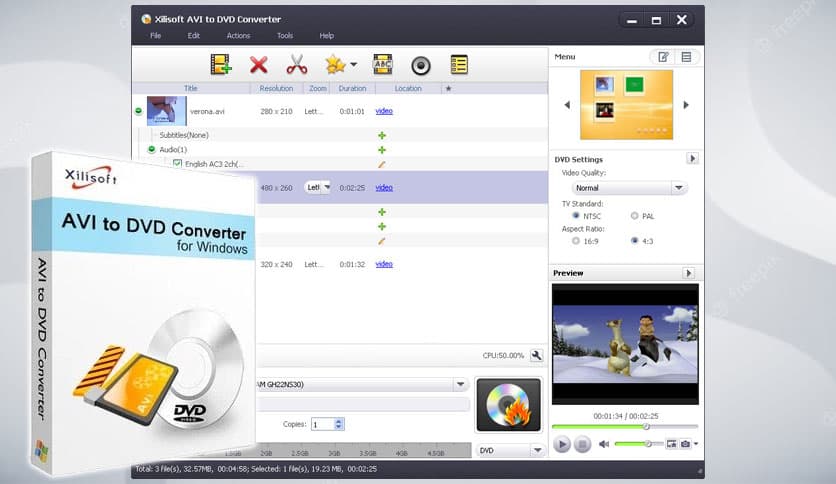Click the edit menu template icon

pos(663,57)
